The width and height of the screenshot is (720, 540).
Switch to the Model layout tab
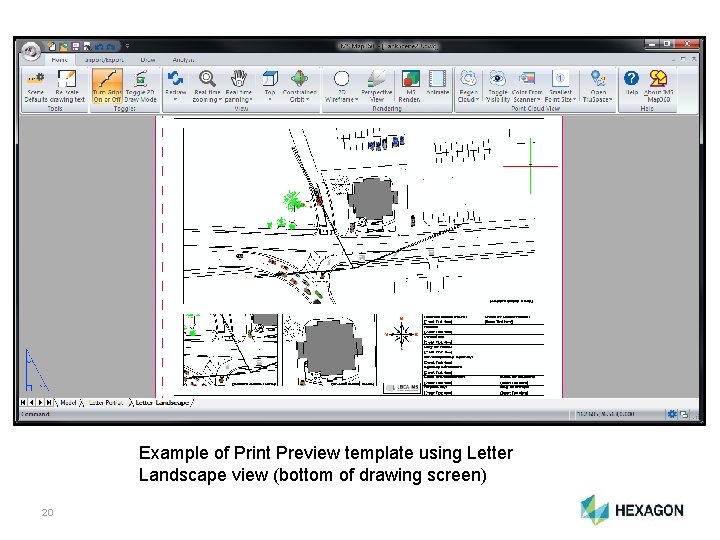(68, 403)
